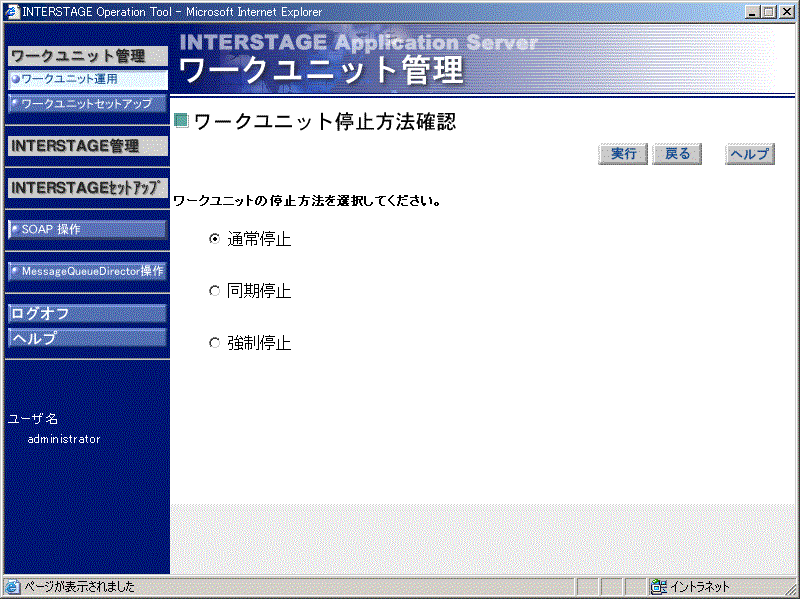This screenshot has height=599, width=800.
Task: Select the ワークユニット管理 sidebar heading
Action: click(x=88, y=56)
